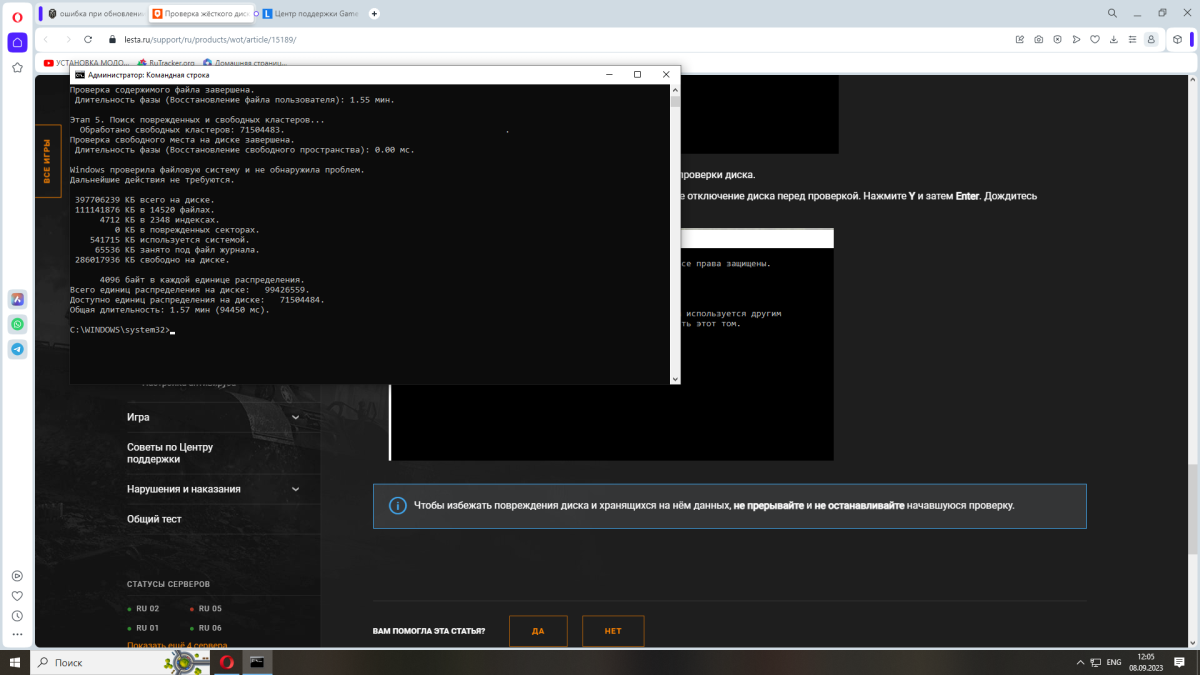Click the edit page pencil toolbar icon
The height and width of the screenshot is (675, 1200).
point(1020,39)
